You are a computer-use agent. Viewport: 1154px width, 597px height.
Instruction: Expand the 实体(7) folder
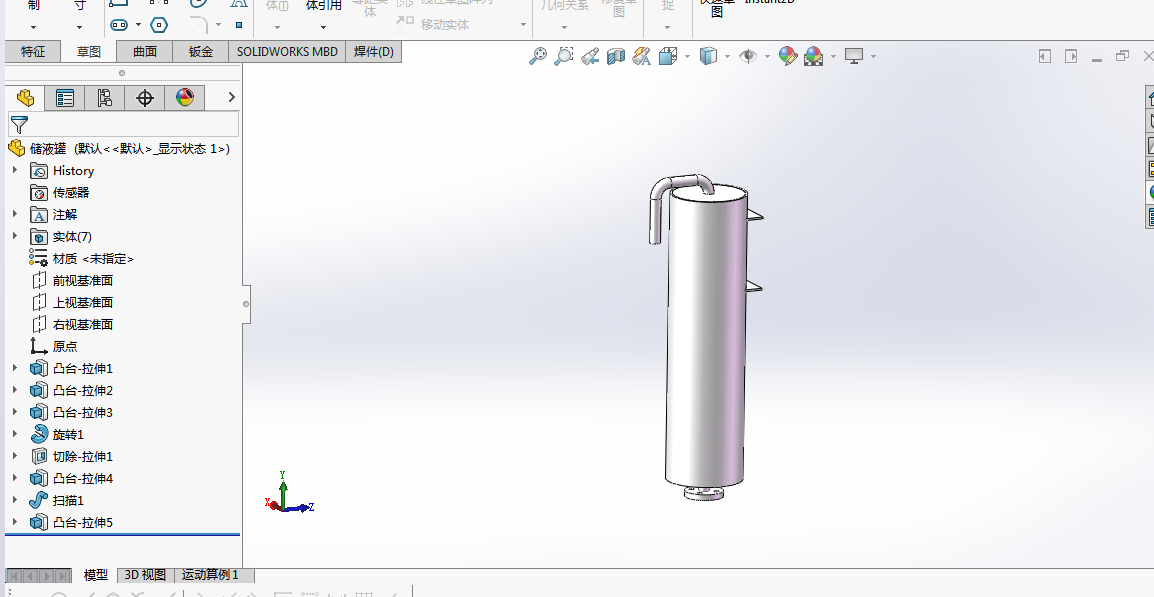[x=15, y=236]
